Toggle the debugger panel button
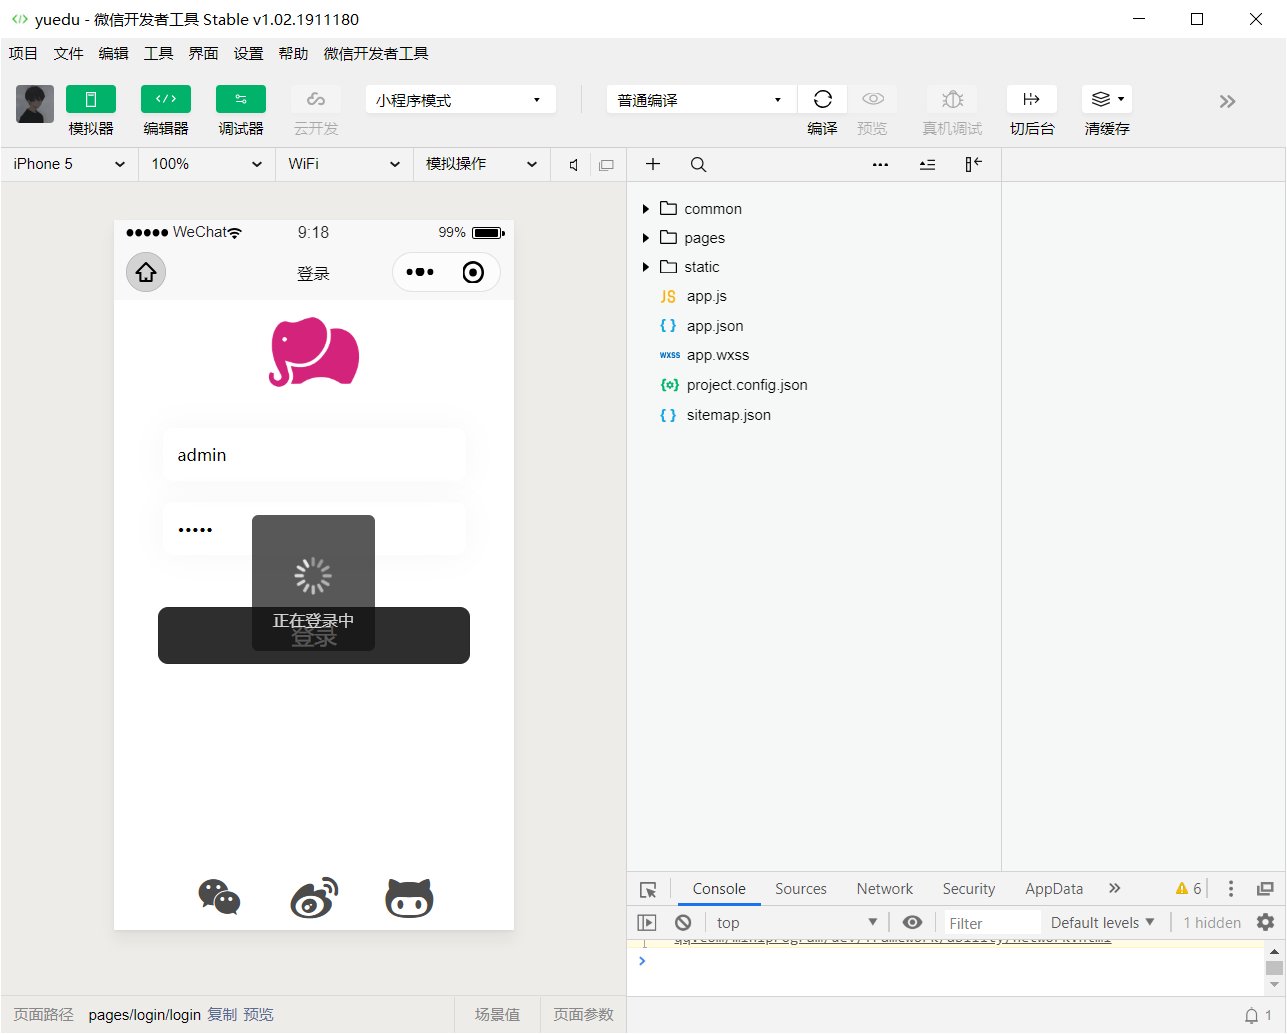The height and width of the screenshot is (1034, 1287). click(241, 99)
